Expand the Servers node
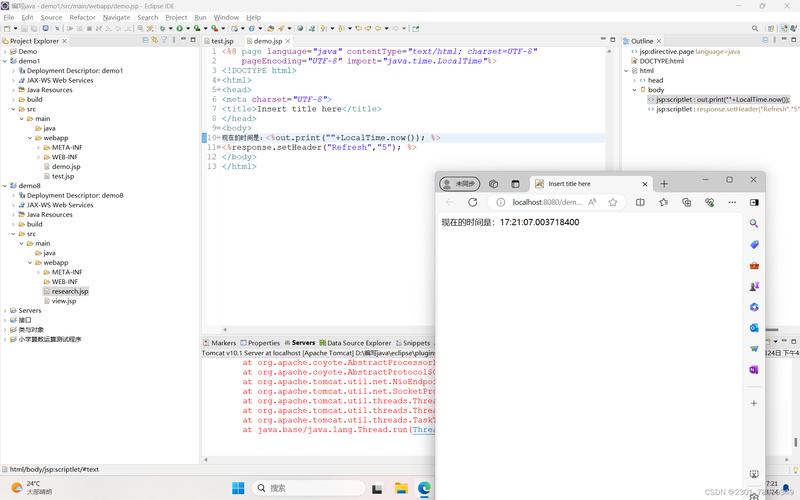The height and width of the screenshot is (500, 800). [5, 310]
